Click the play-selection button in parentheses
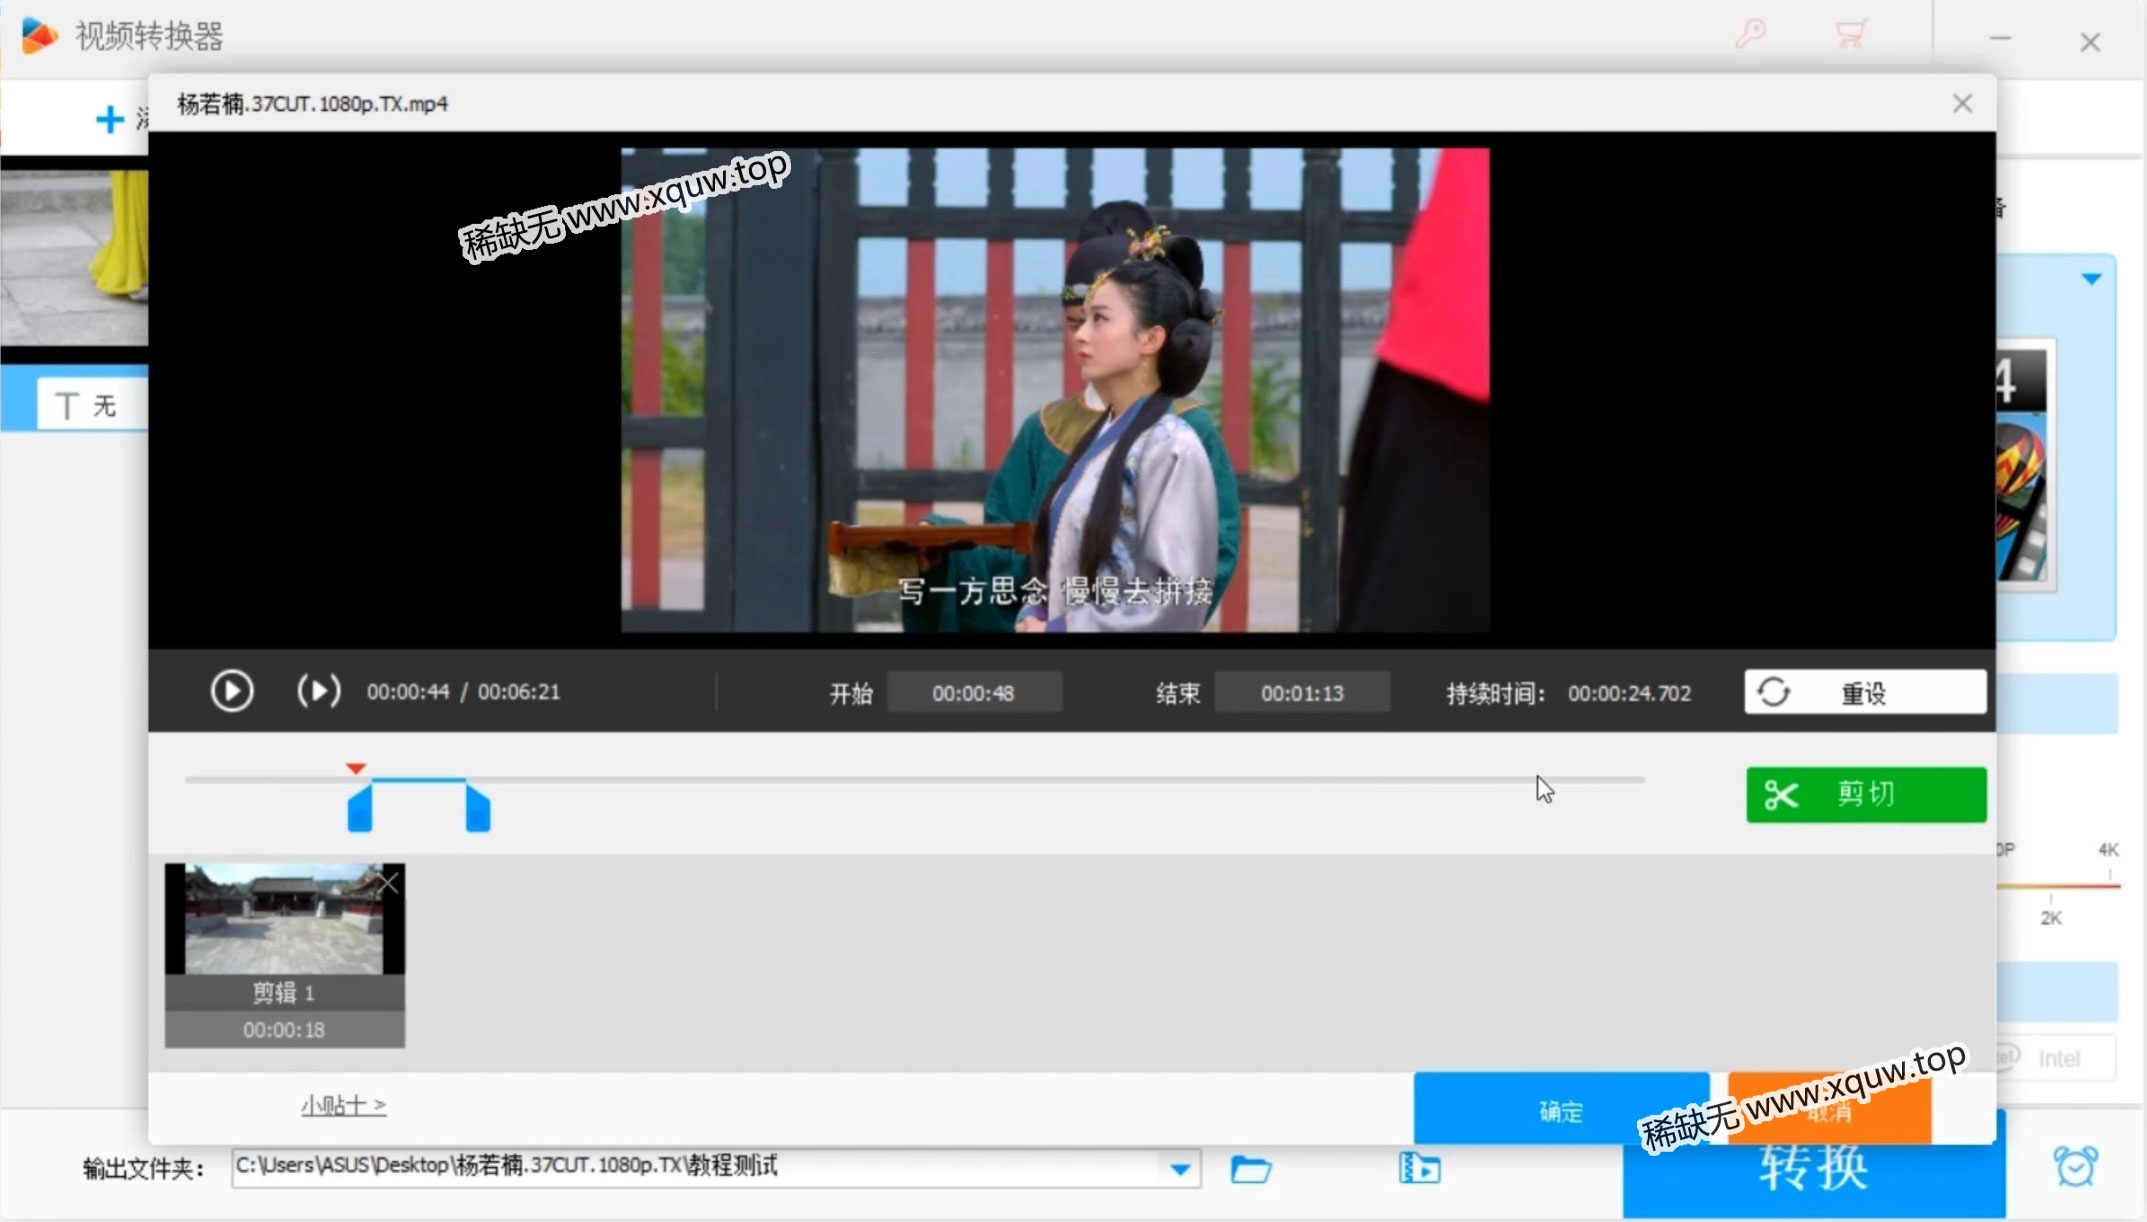 [x=319, y=691]
